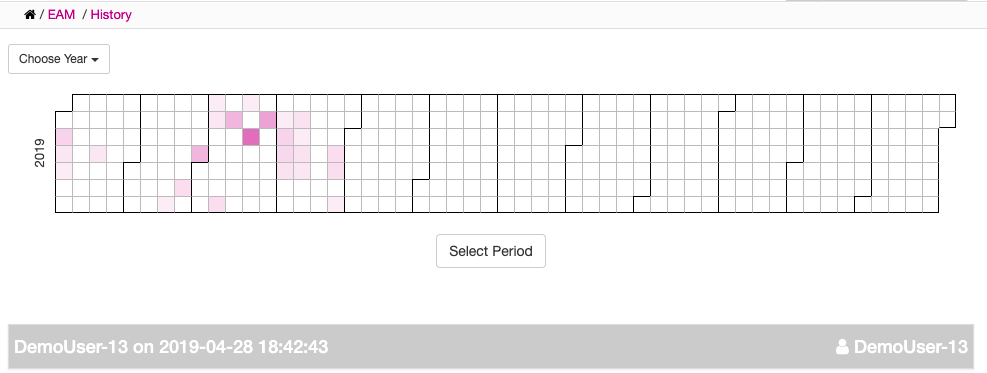This screenshot has width=987, height=373.
Task: Expand the Choose Year dropdown
Action: [59, 59]
